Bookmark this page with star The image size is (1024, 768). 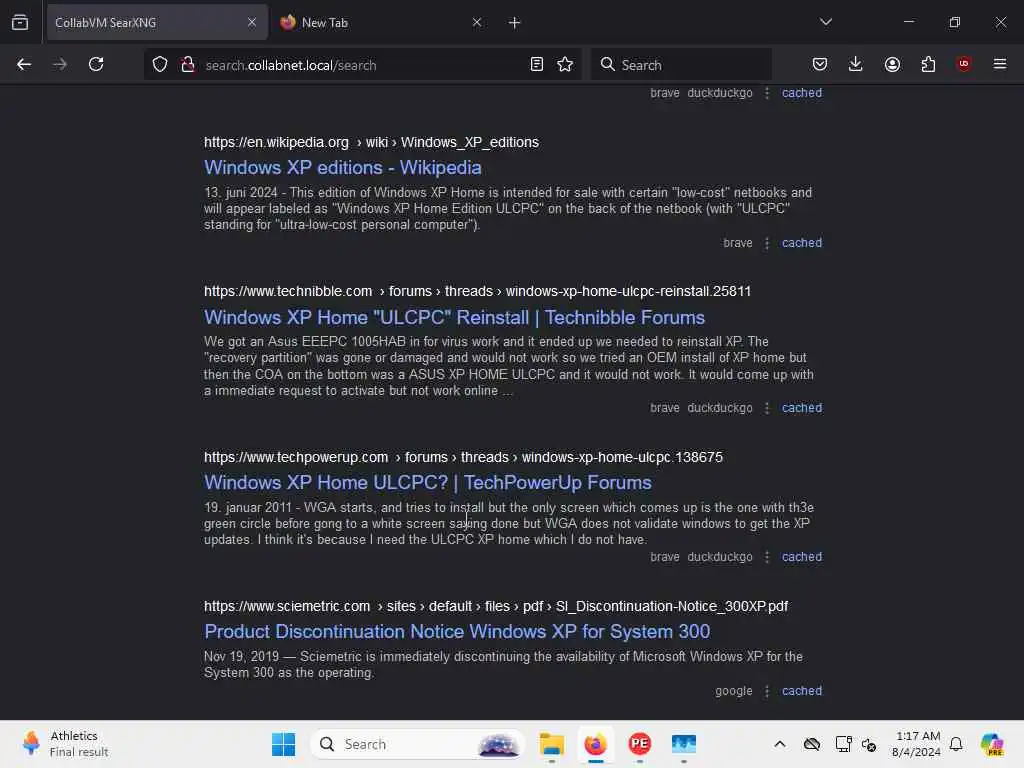[565, 64]
